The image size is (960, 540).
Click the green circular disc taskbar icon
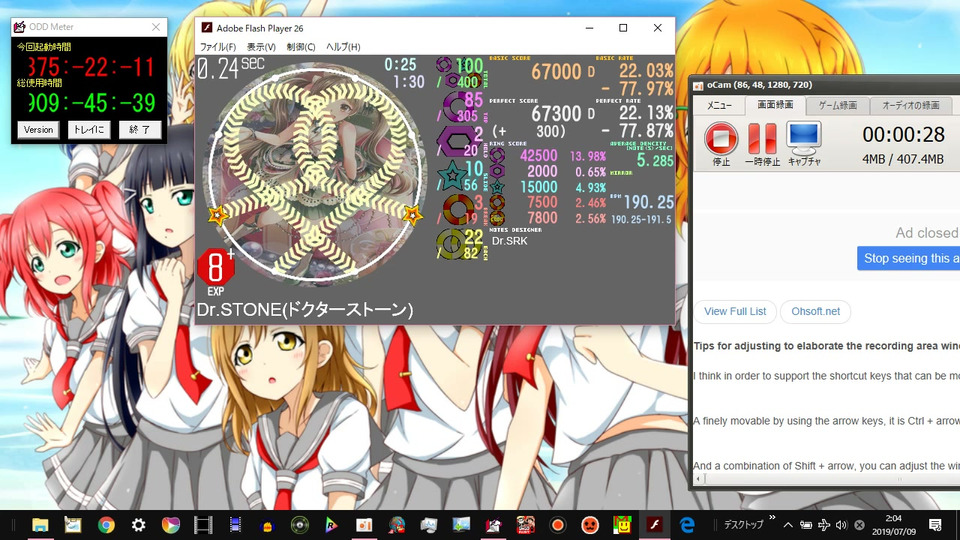[x=299, y=525]
